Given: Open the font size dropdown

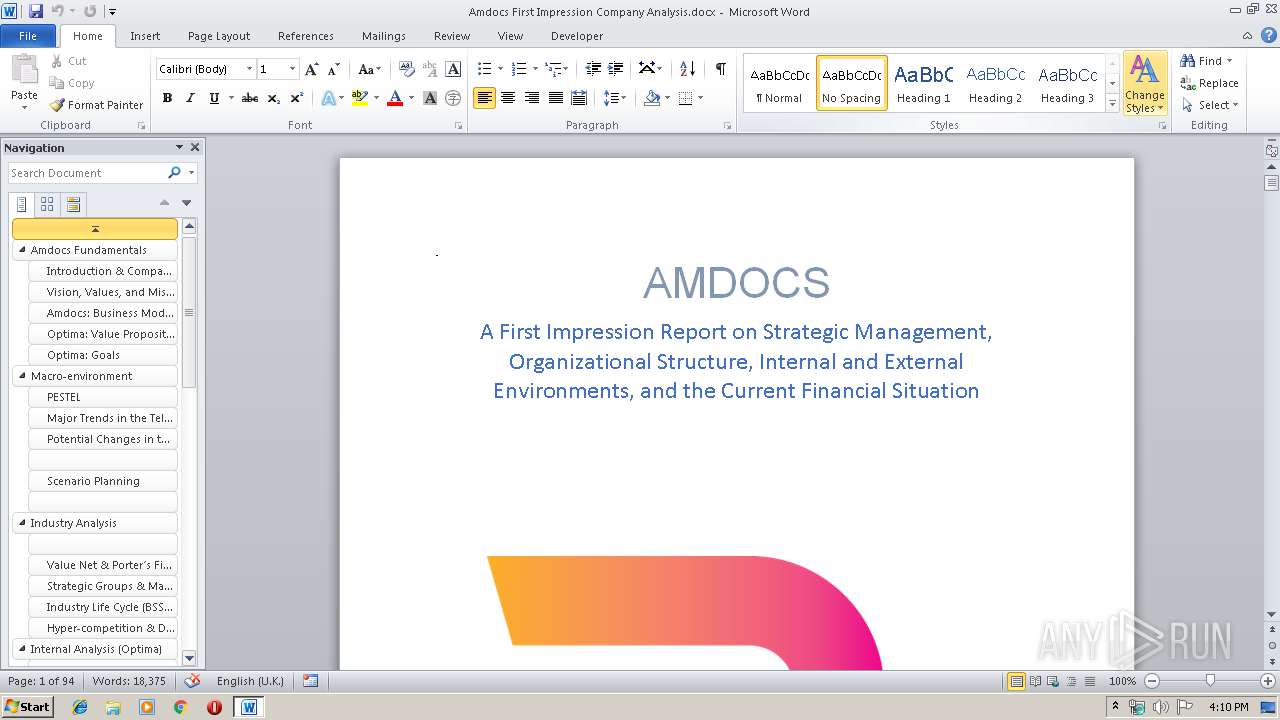Looking at the screenshot, I should [292, 69].
